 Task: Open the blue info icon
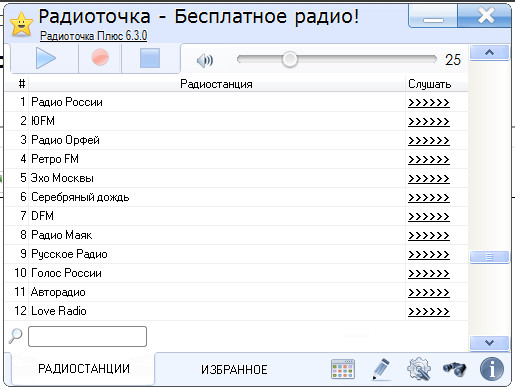click(492, 369)
